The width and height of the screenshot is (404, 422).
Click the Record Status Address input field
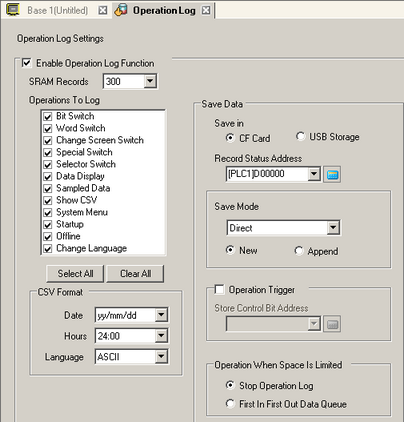(267, 174)
